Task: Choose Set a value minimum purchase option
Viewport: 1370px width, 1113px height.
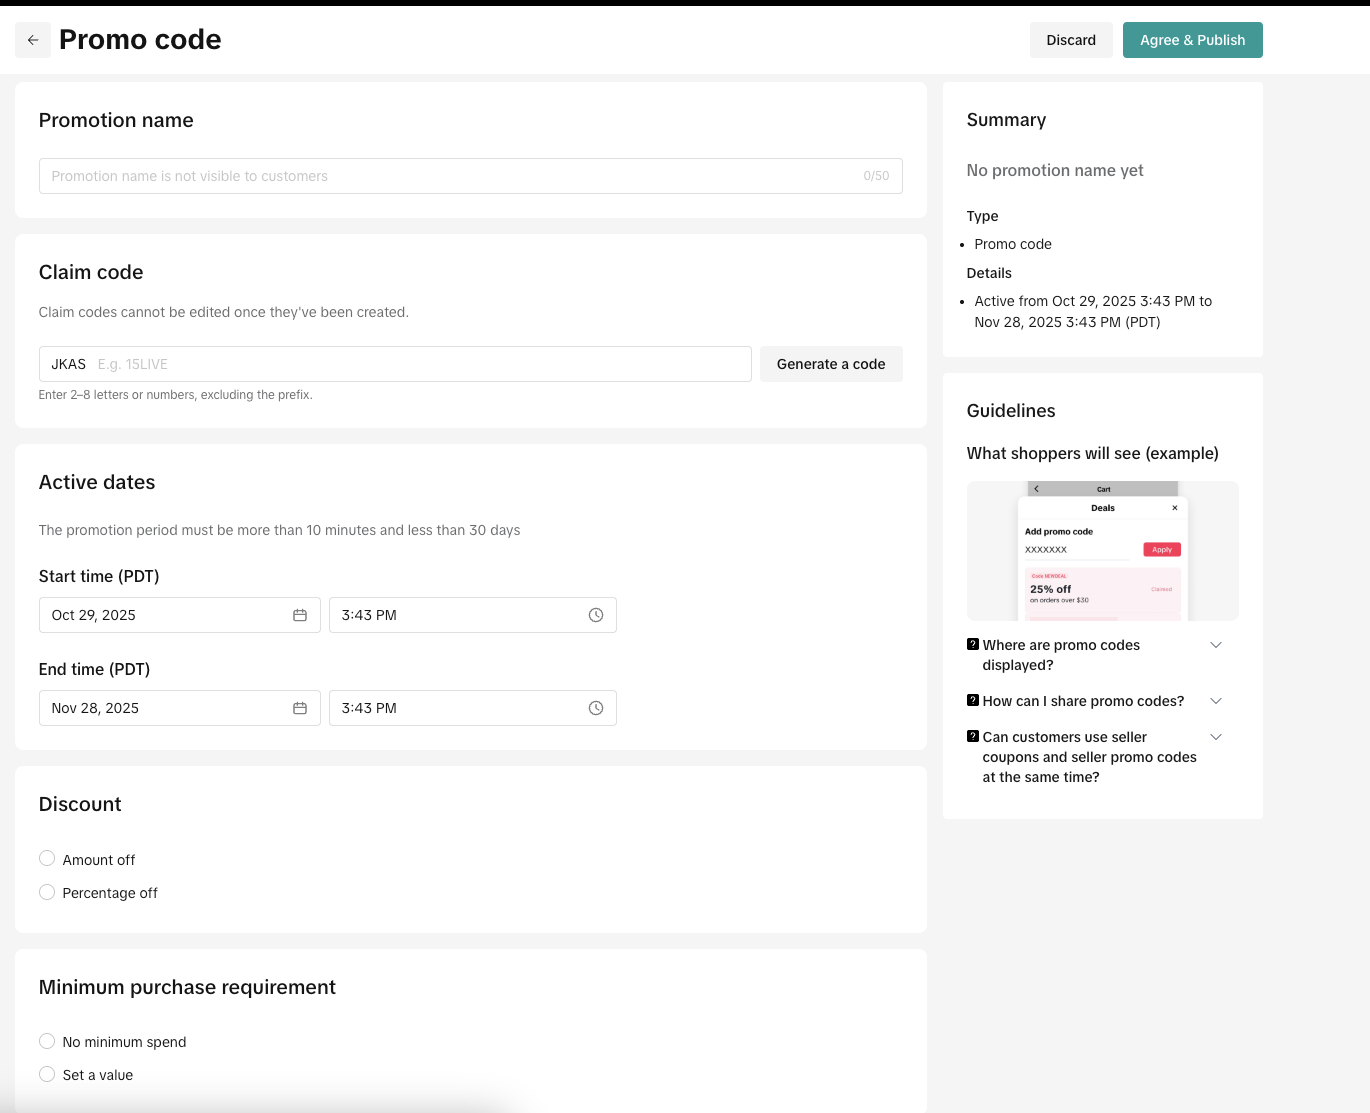Action: pos(47,1074)
